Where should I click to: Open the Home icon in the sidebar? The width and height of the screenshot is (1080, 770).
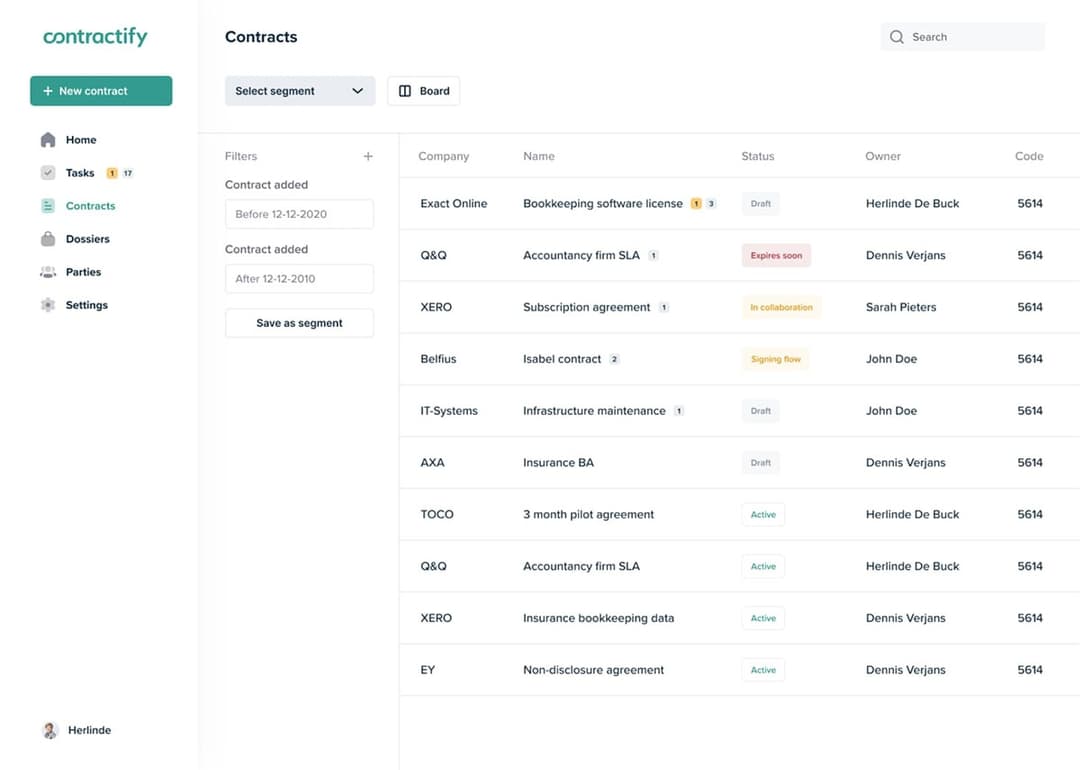(x=48, y=140)
